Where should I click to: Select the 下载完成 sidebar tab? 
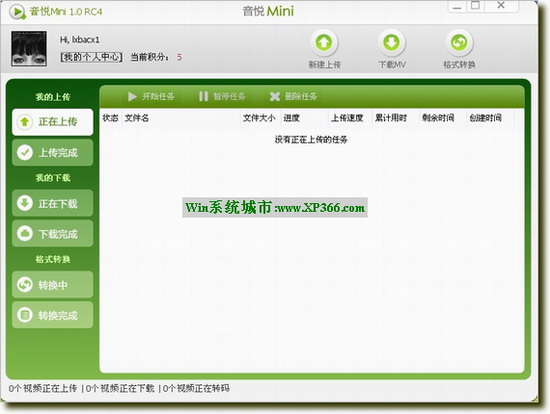(53, 234)
